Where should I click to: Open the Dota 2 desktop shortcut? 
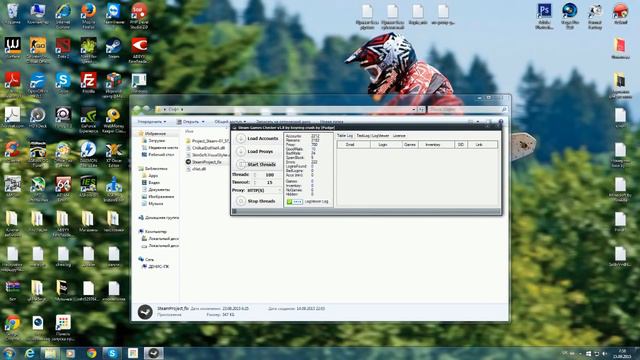pos(63,48)
